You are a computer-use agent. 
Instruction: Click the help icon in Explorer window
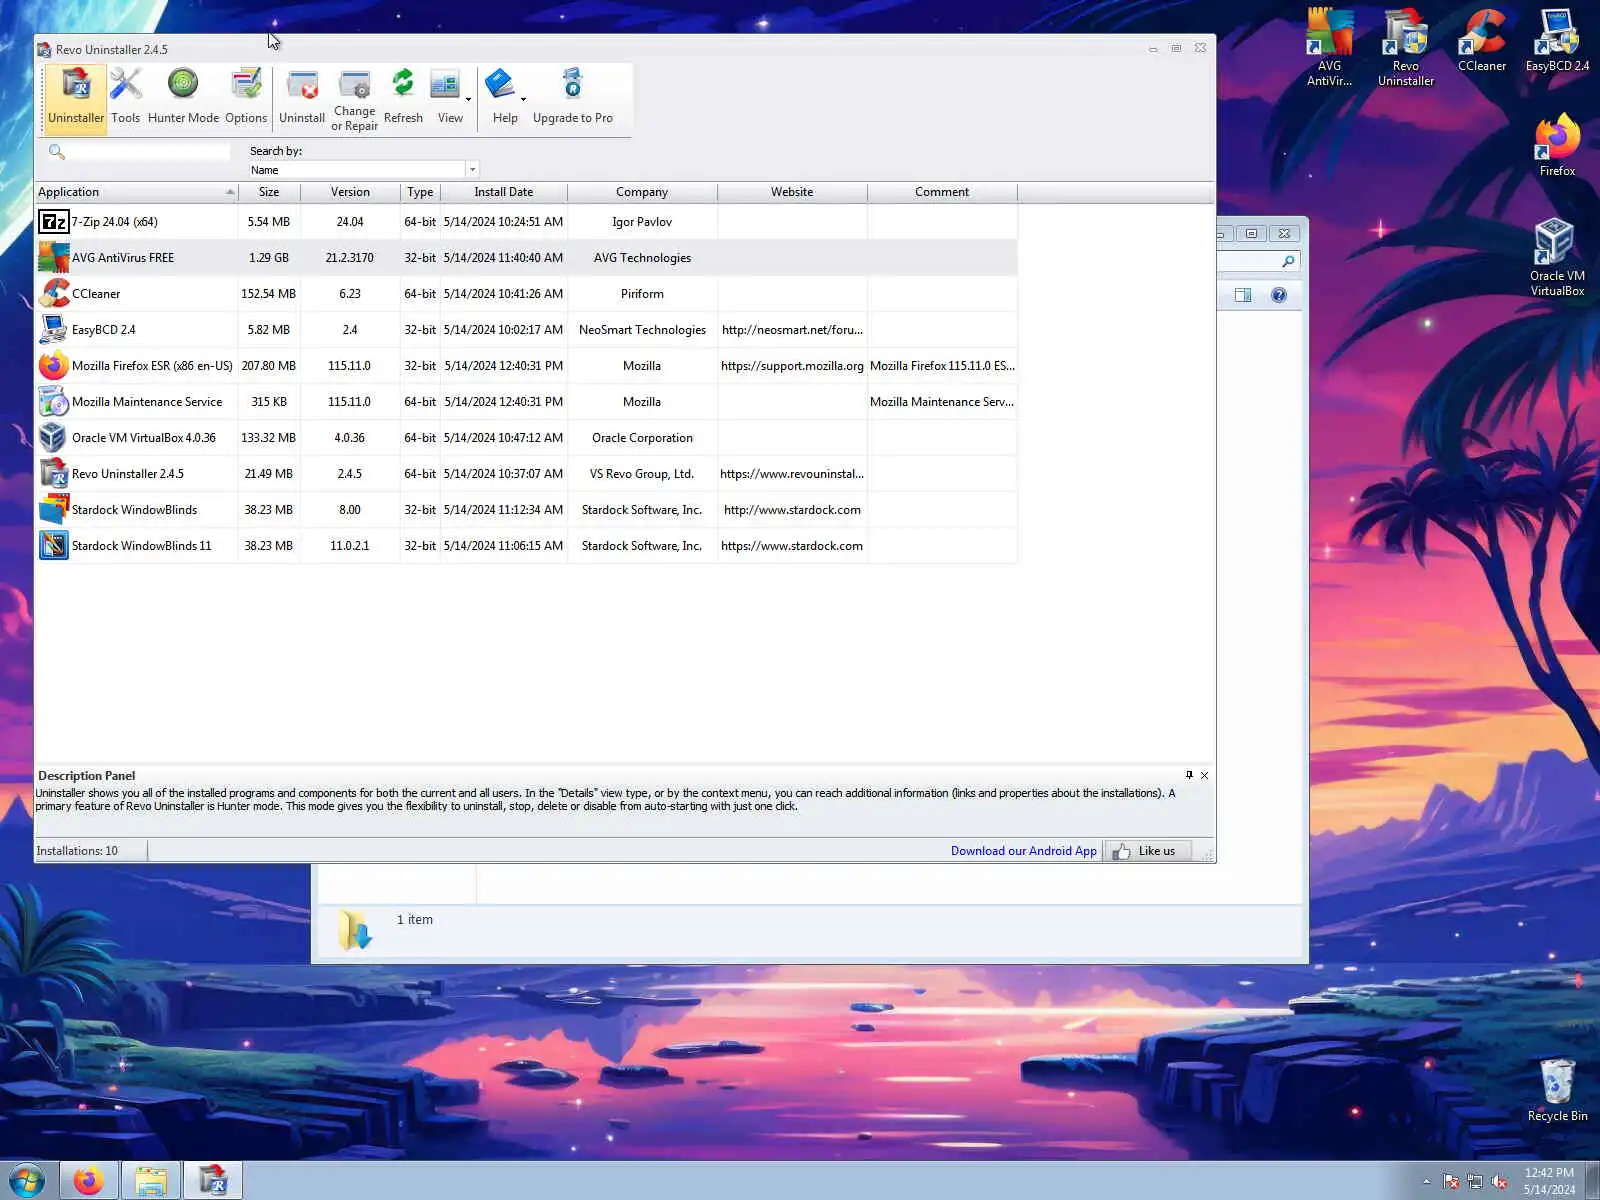point(1279,295)
